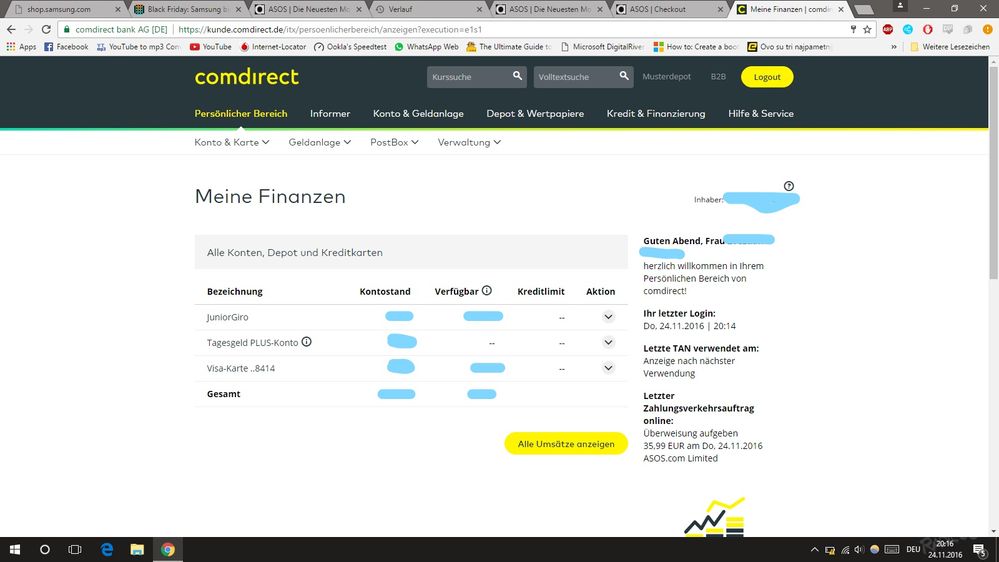Click info icon next to Tagesgeld PLUS-Konto
This screenshot has height=562, width=999.
tap(307, 342)
